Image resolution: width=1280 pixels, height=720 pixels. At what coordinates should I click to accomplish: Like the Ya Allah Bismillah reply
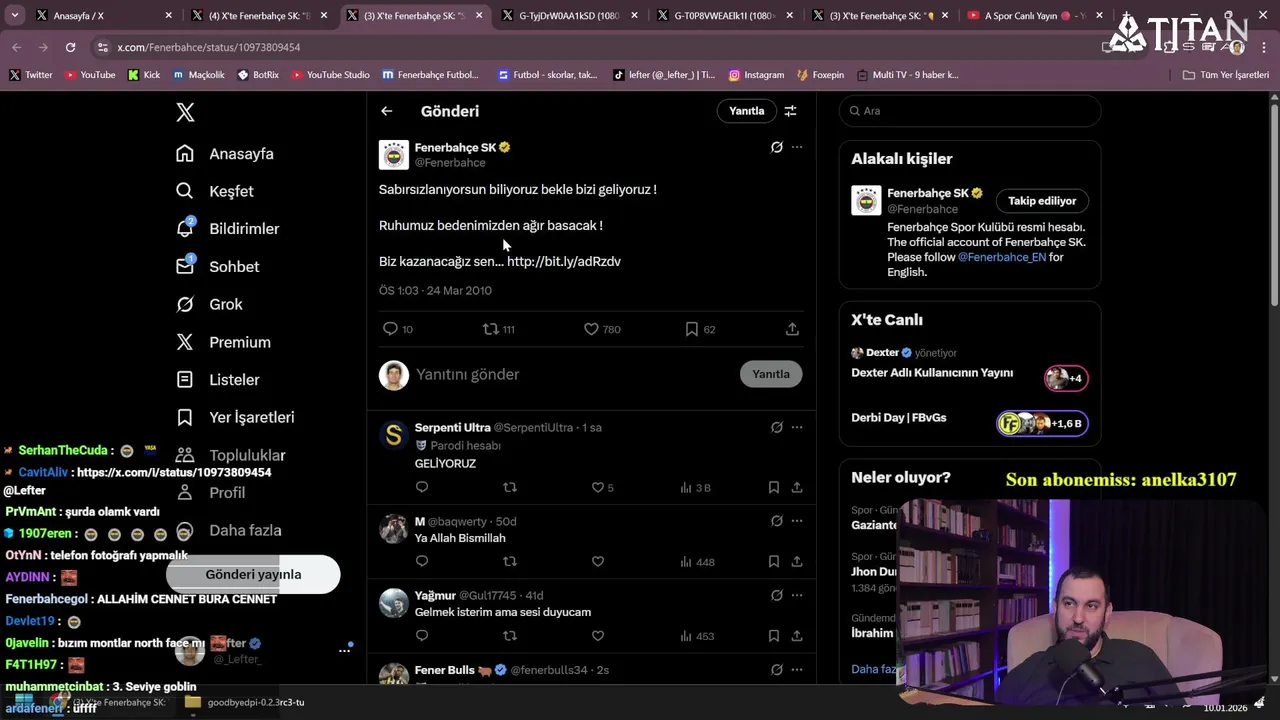click(597, 562)
